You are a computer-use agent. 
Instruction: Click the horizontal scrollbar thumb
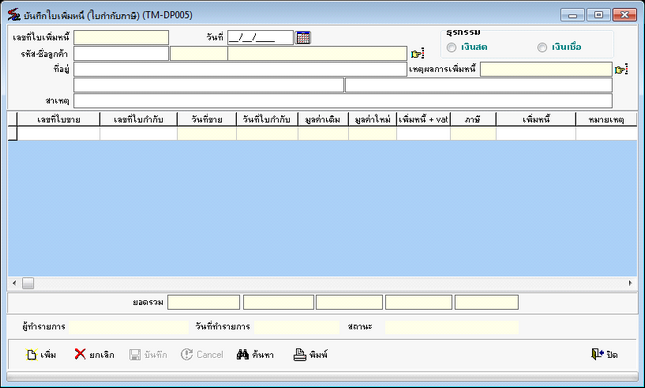[x=28, y=283]
